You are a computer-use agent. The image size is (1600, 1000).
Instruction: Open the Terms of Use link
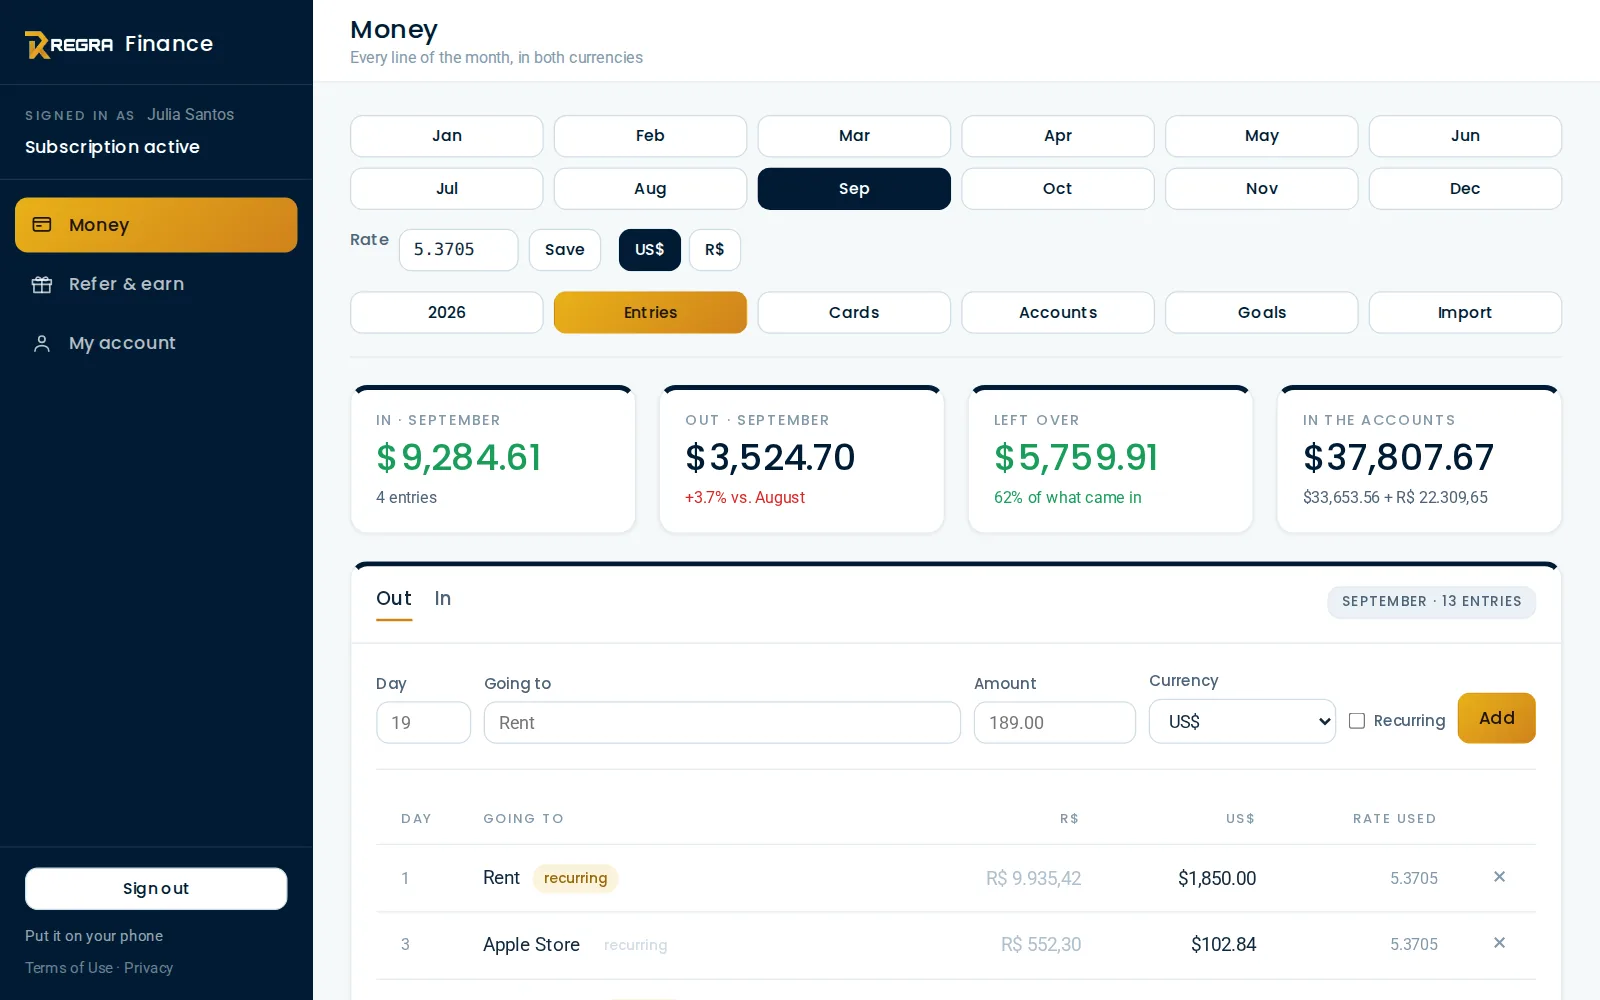(x=69, y=968)
